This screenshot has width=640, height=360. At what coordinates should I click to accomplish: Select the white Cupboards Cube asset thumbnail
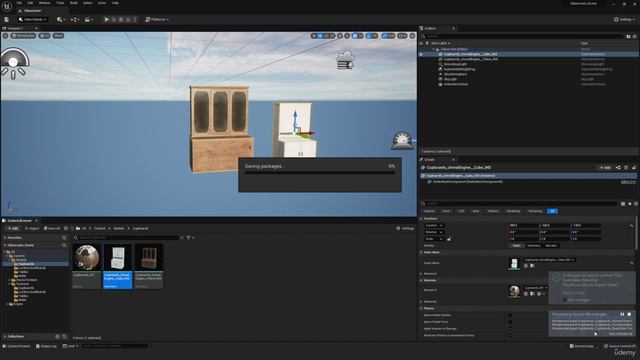coord(118,258)
